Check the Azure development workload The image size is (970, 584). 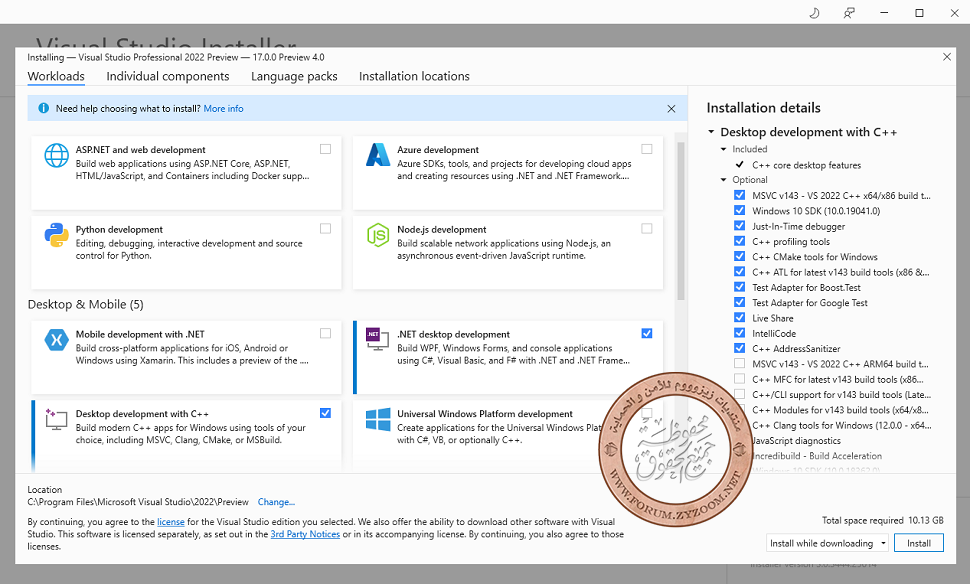click(x=646, y=149)
